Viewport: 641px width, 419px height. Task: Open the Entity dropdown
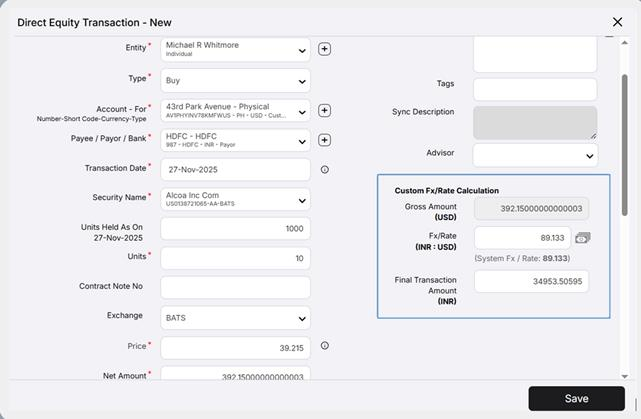click(235, 49)
